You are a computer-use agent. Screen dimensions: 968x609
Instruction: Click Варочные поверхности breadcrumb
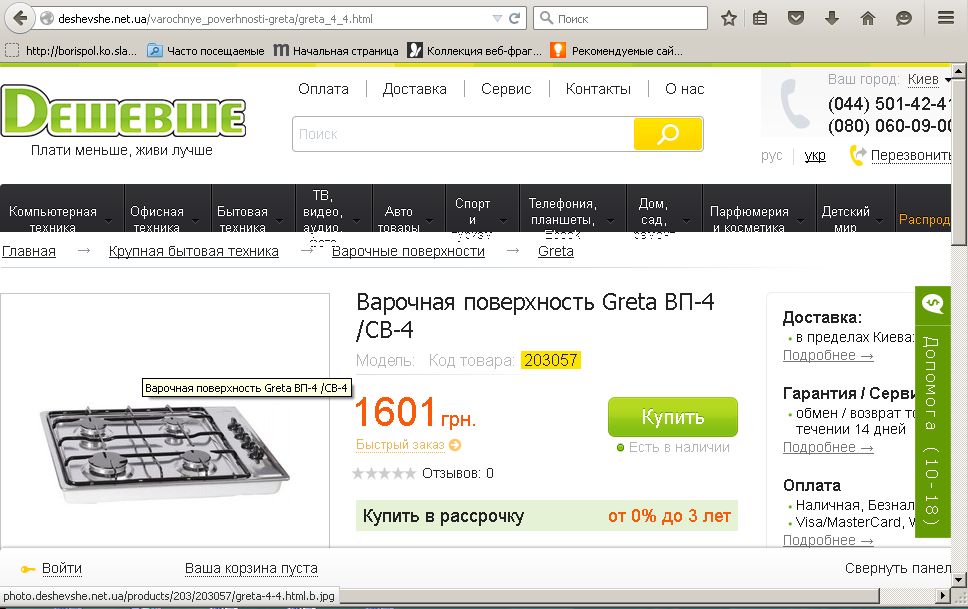(408, 251)
